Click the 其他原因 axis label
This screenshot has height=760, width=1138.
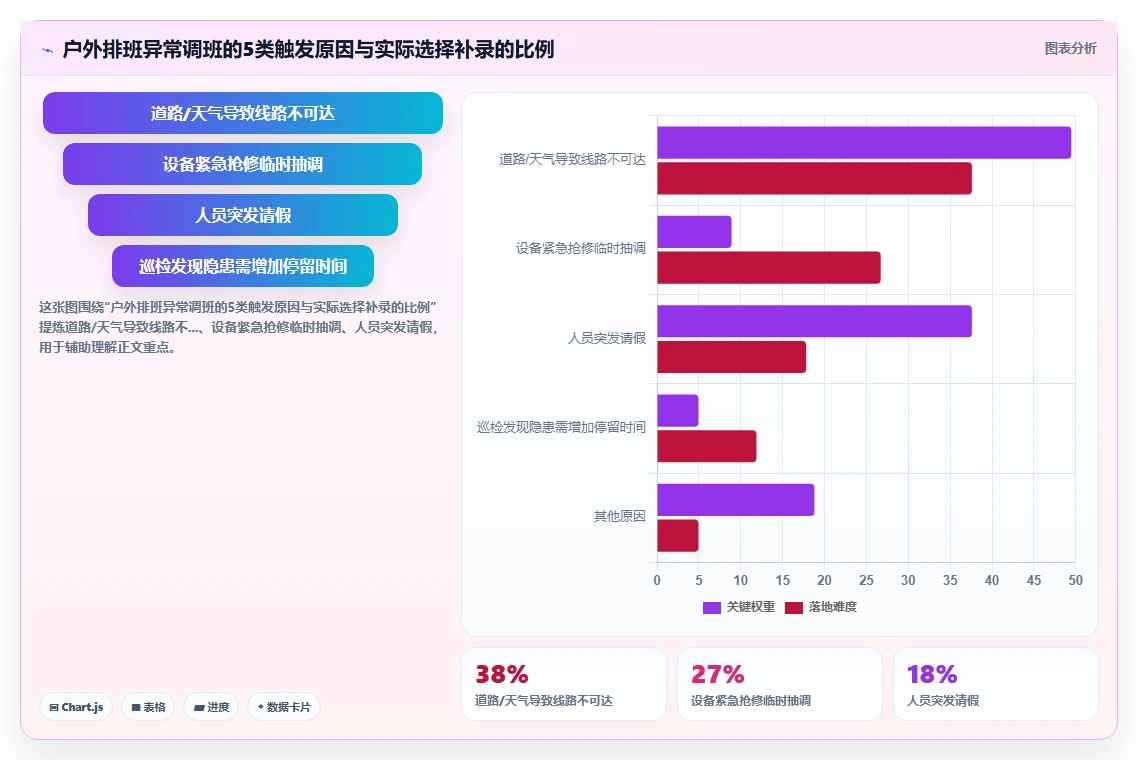click(x=619, y=516)
